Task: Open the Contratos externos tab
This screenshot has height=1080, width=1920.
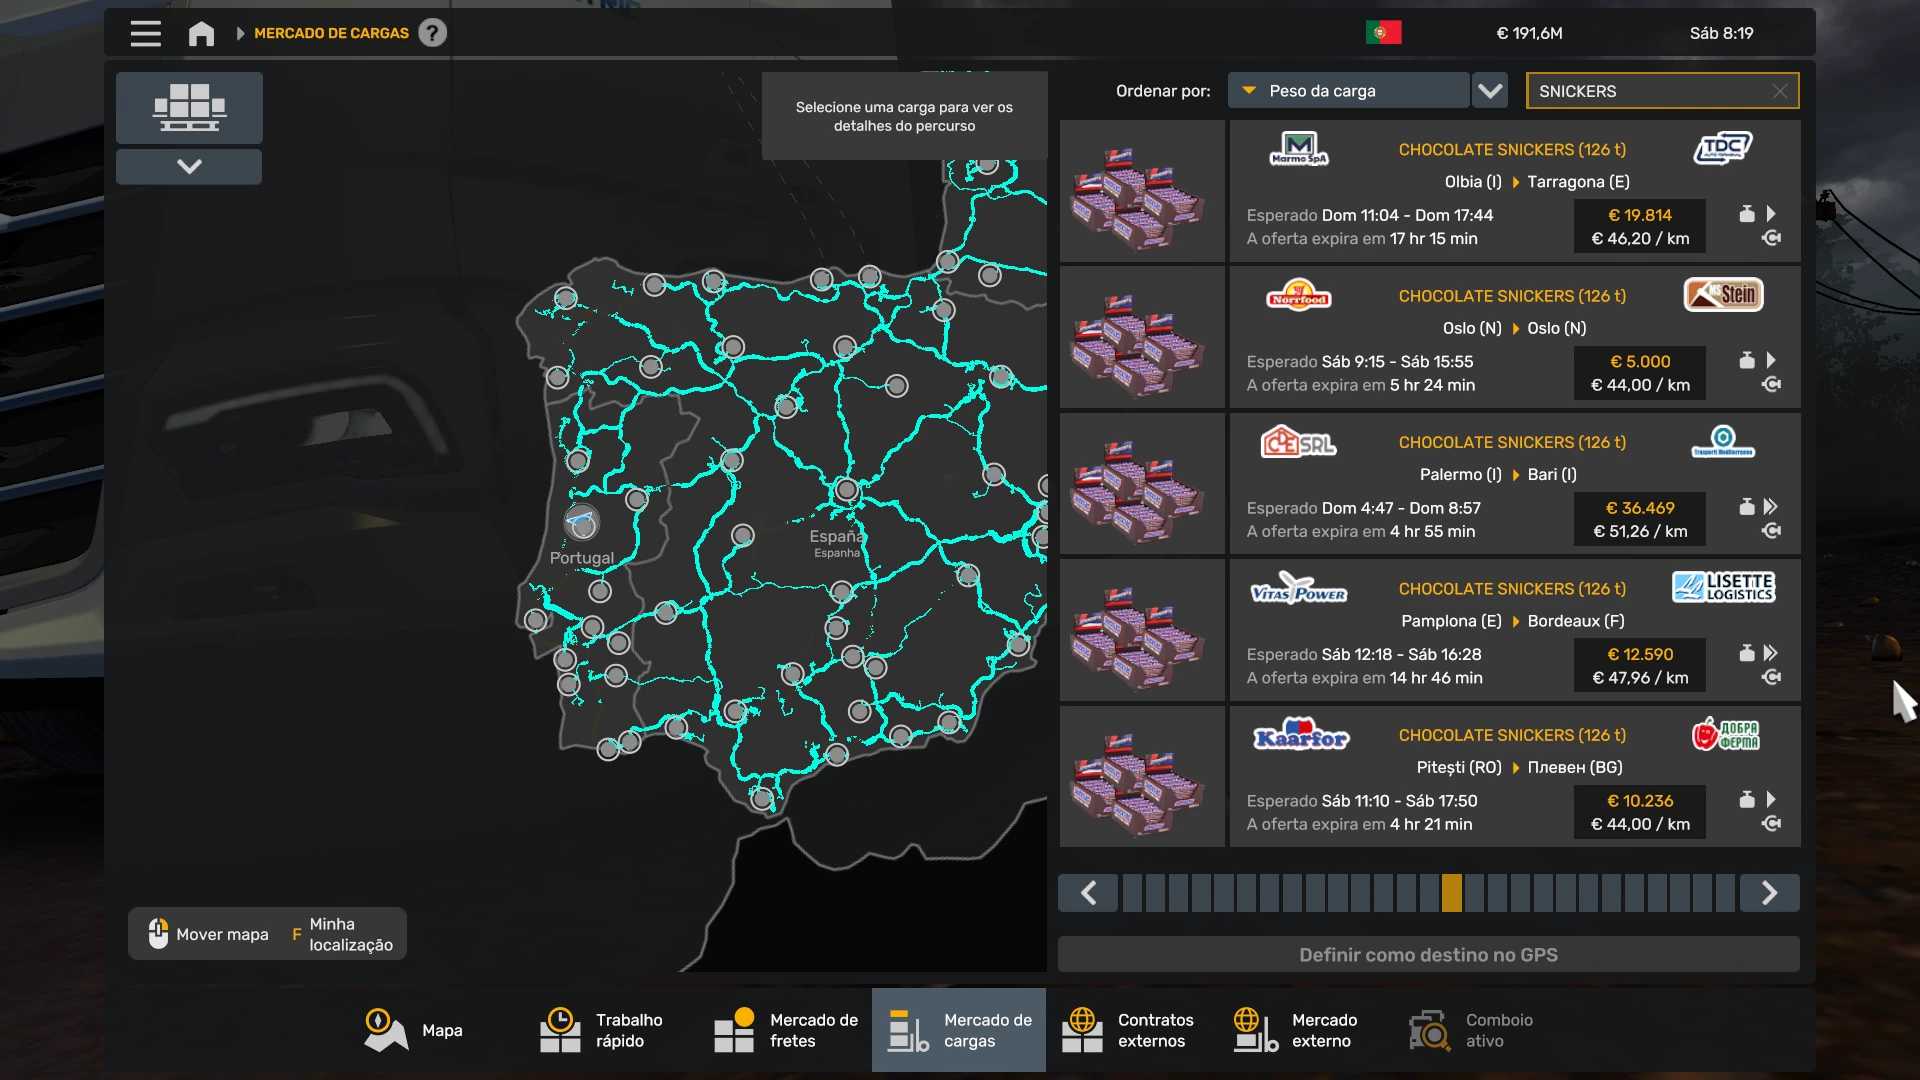Action: coord(1128,1030)
